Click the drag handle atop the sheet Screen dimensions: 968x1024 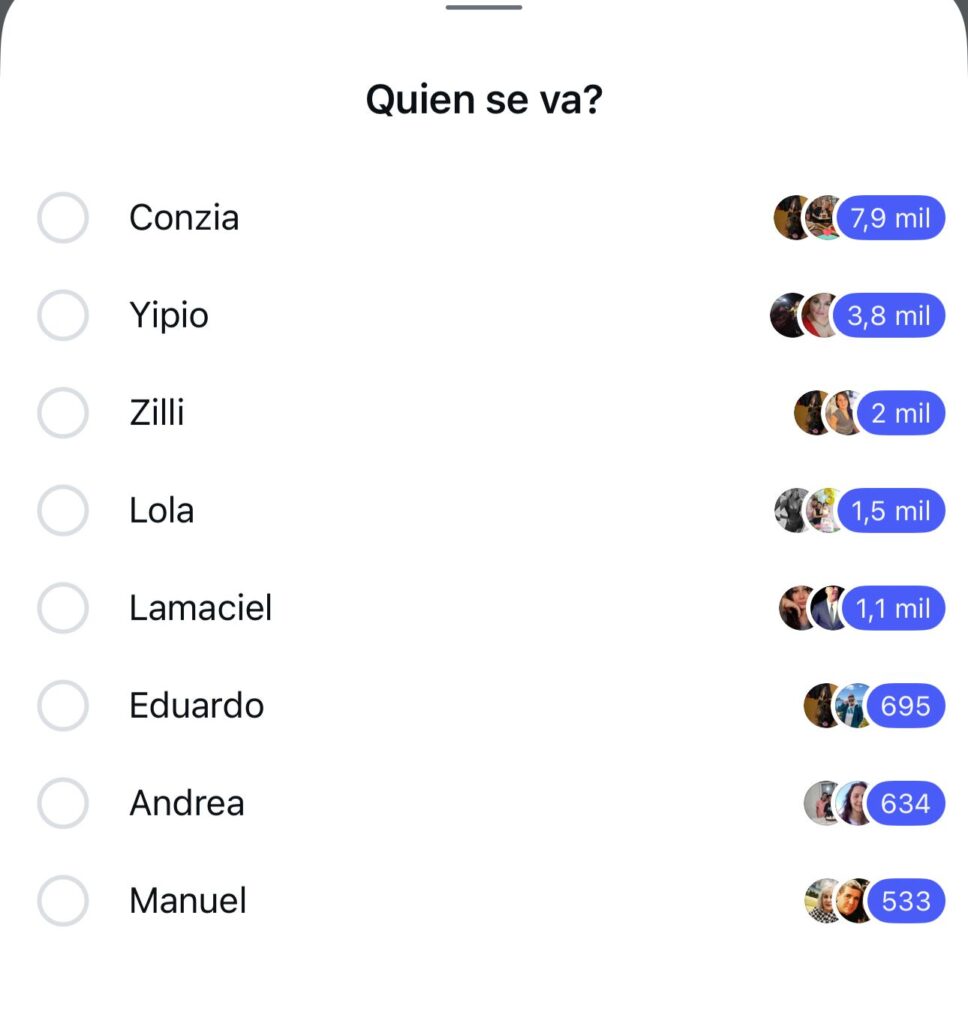click(484, 8)
